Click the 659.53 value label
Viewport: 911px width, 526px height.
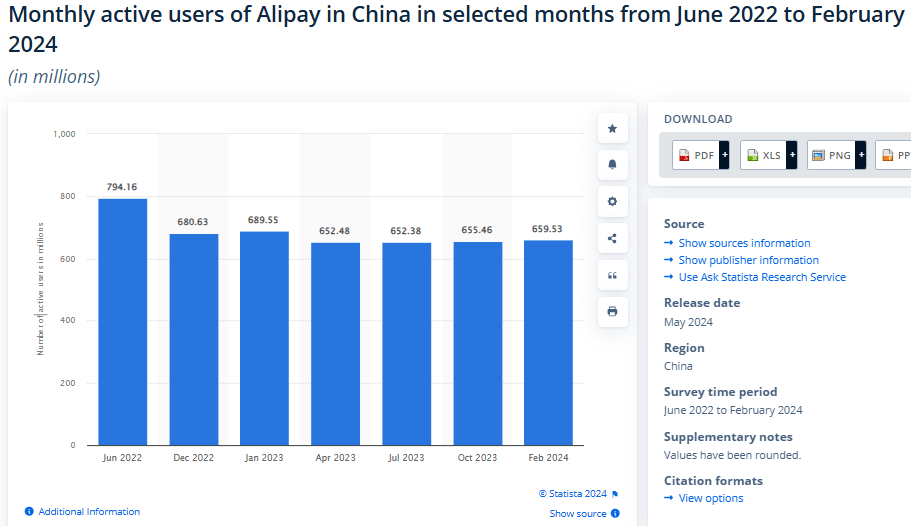point(547,228)
